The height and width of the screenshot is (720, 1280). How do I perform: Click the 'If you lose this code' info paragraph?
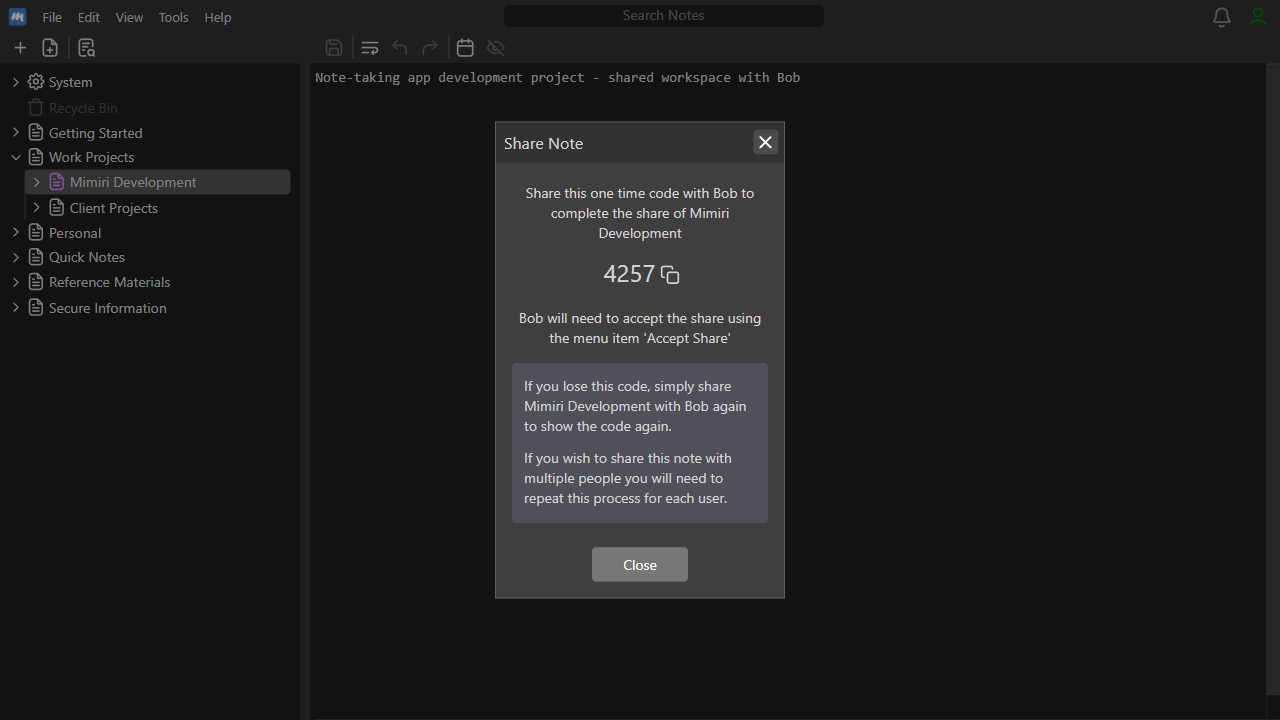point(635,406)
